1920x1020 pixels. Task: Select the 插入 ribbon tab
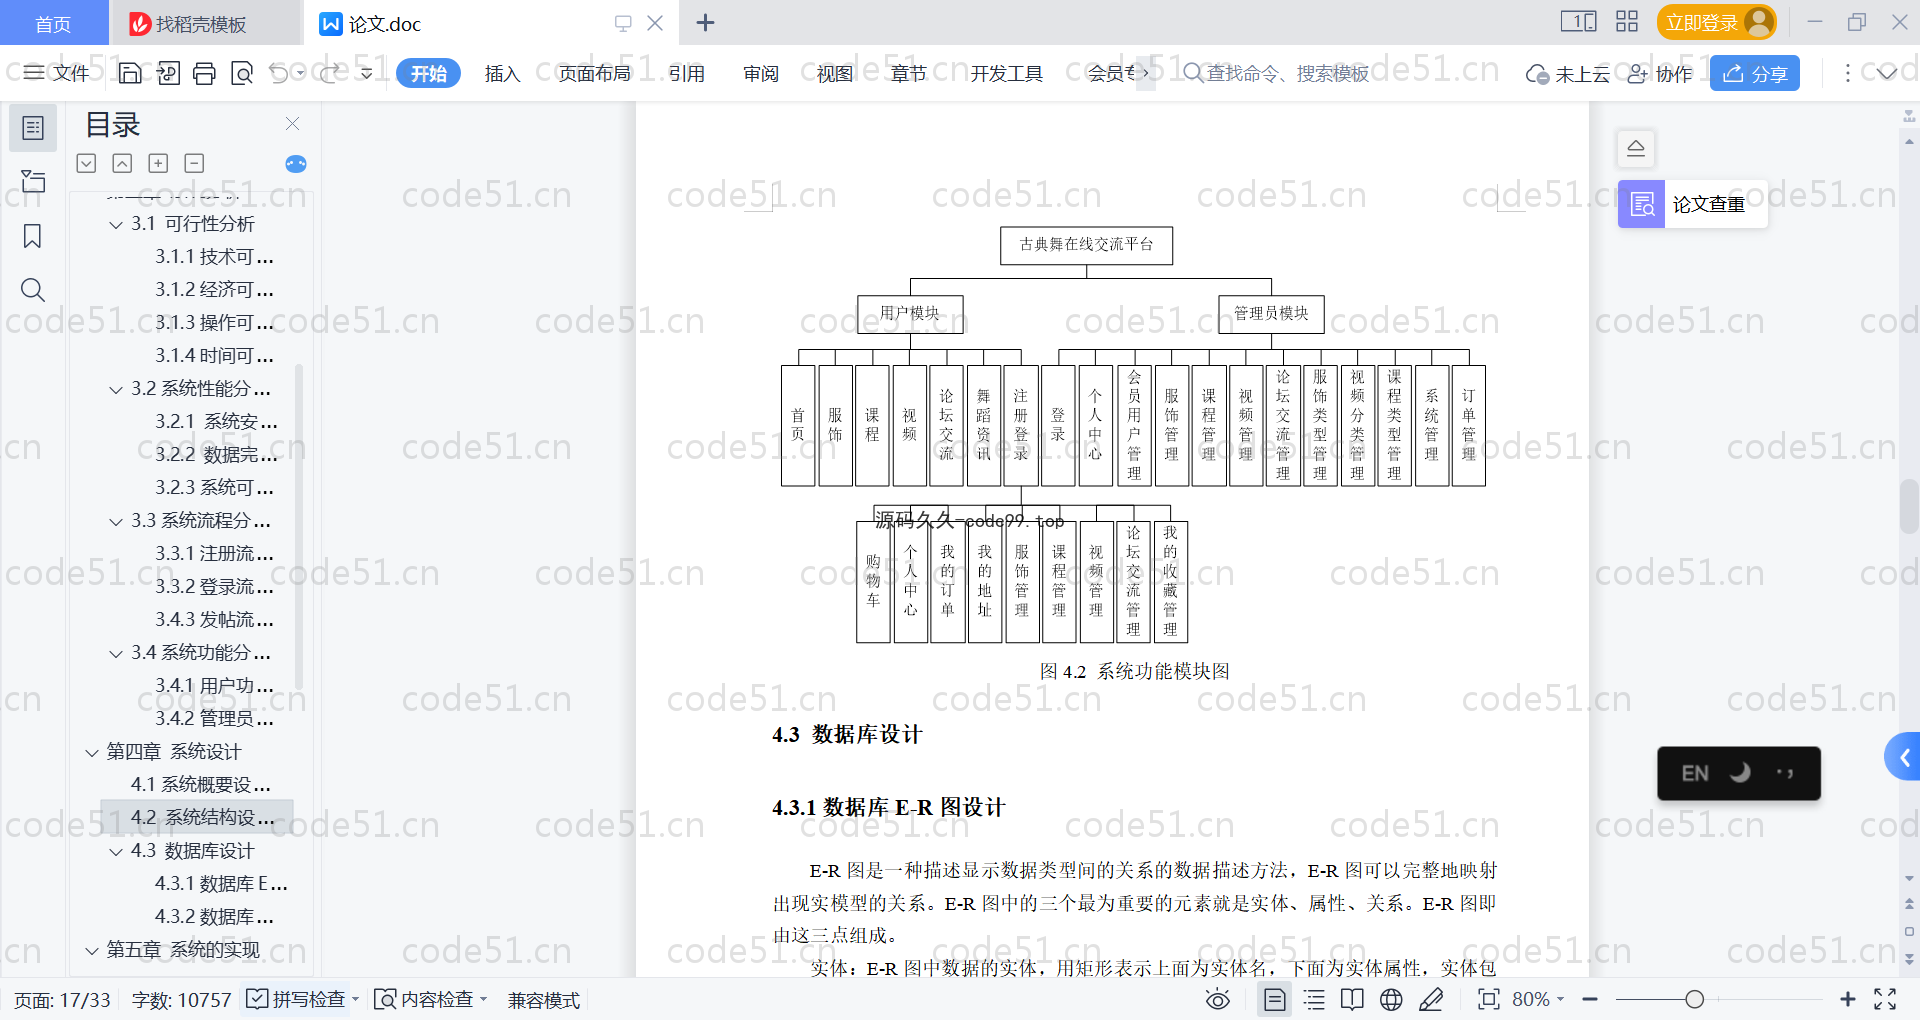502,73
